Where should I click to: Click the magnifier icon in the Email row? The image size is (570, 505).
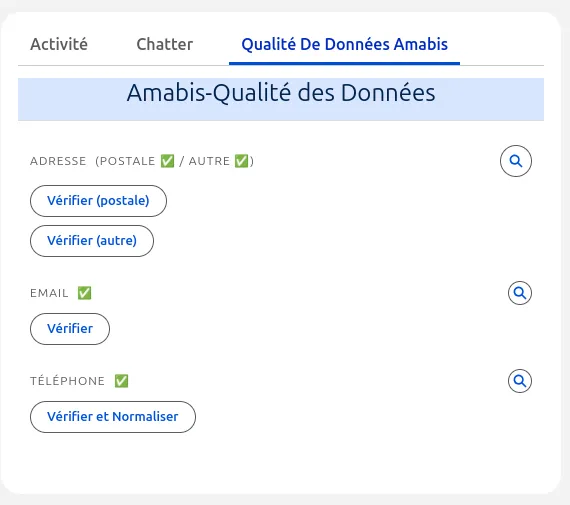pyautogui.click(x=519, y=293)
